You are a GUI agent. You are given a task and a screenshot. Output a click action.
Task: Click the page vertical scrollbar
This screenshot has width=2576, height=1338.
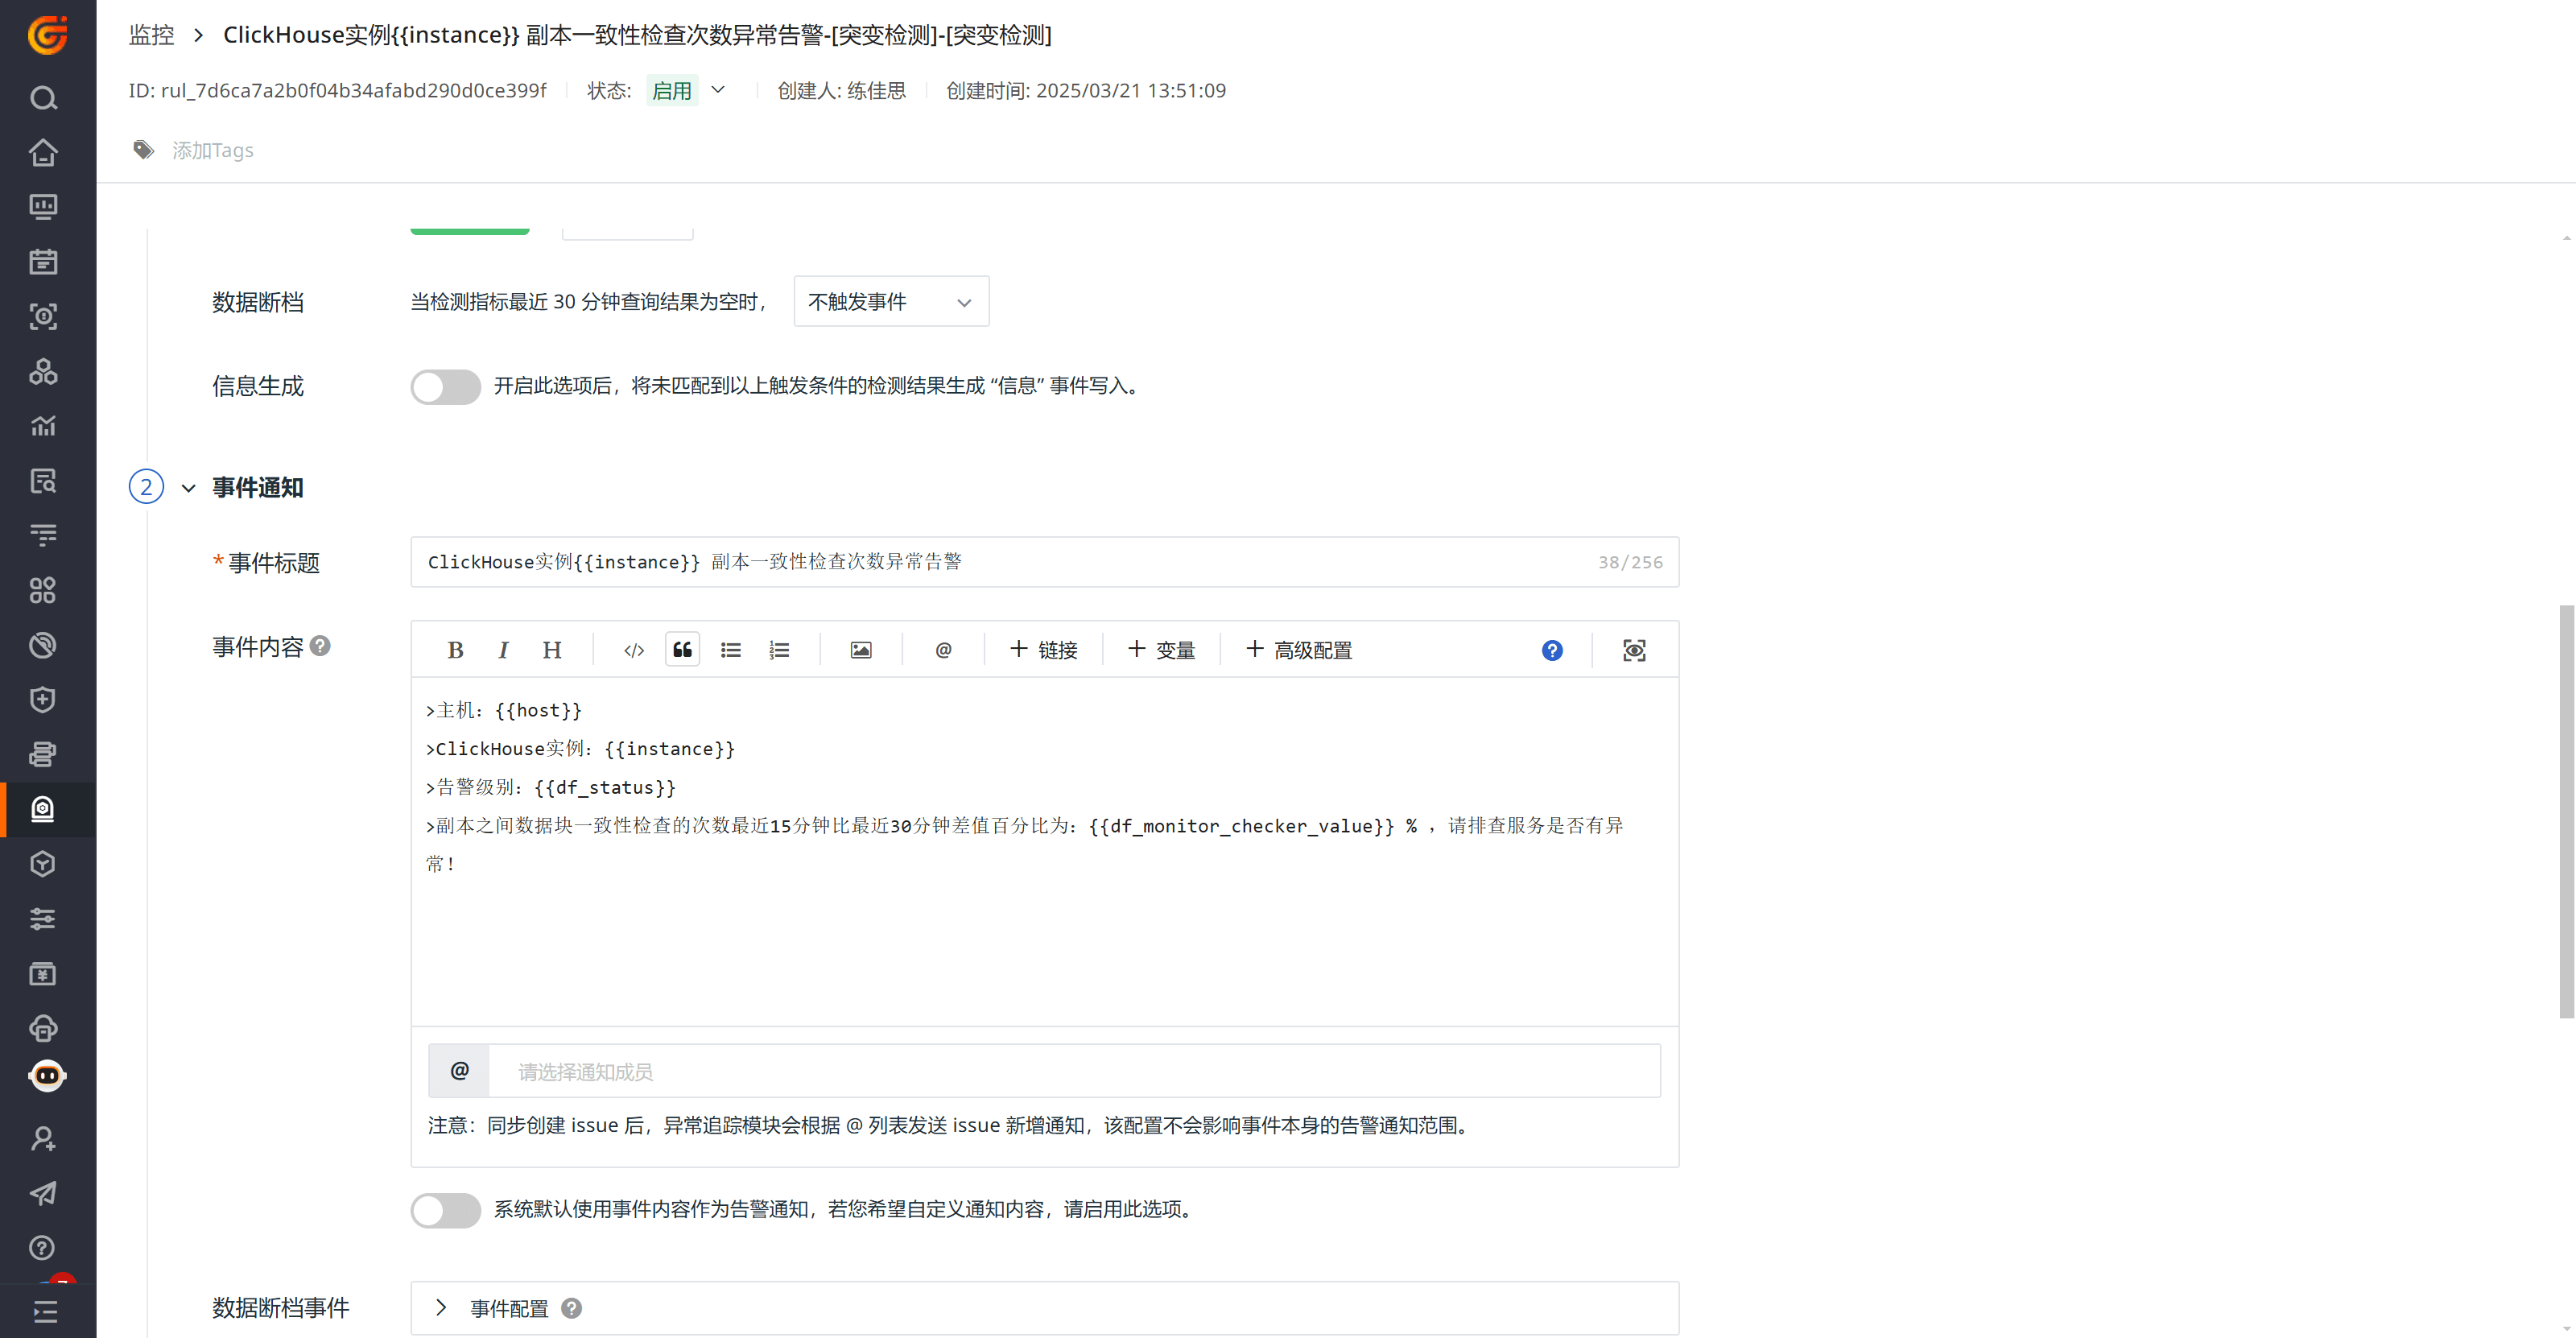pyautogui.click(x=2566, y=811)
